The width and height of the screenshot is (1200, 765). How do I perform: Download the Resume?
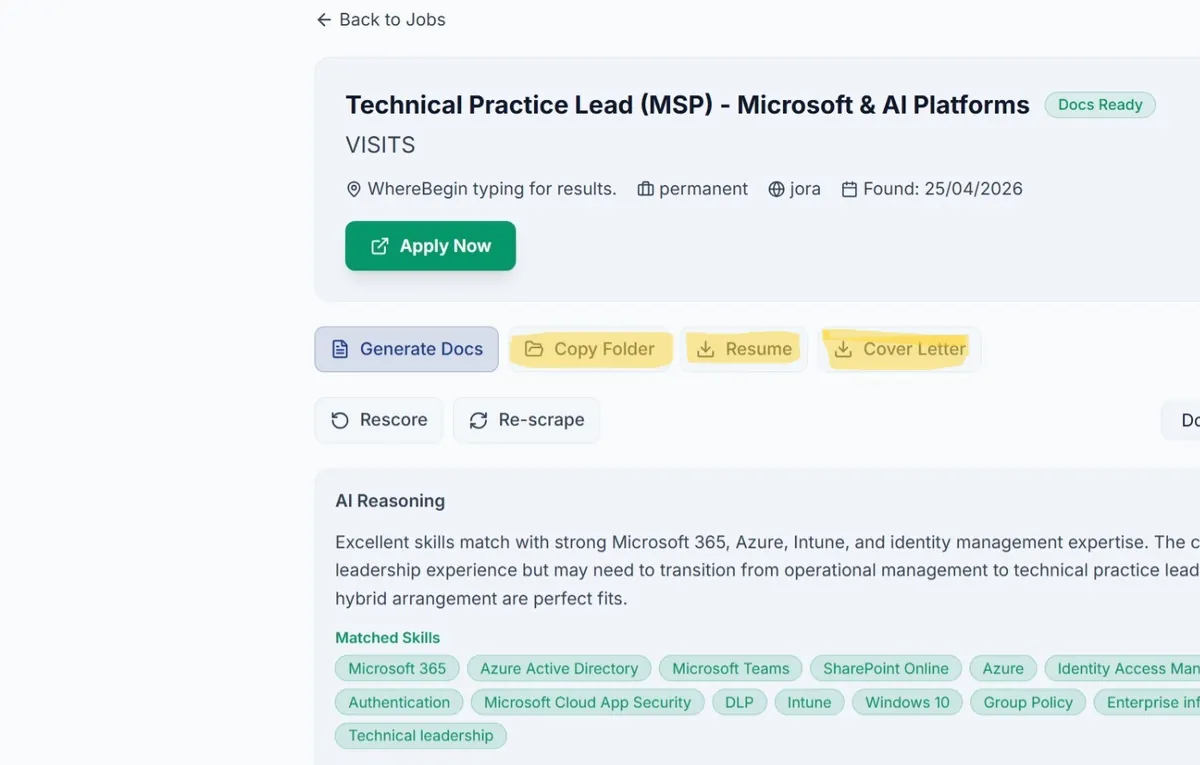pos(744,349)
